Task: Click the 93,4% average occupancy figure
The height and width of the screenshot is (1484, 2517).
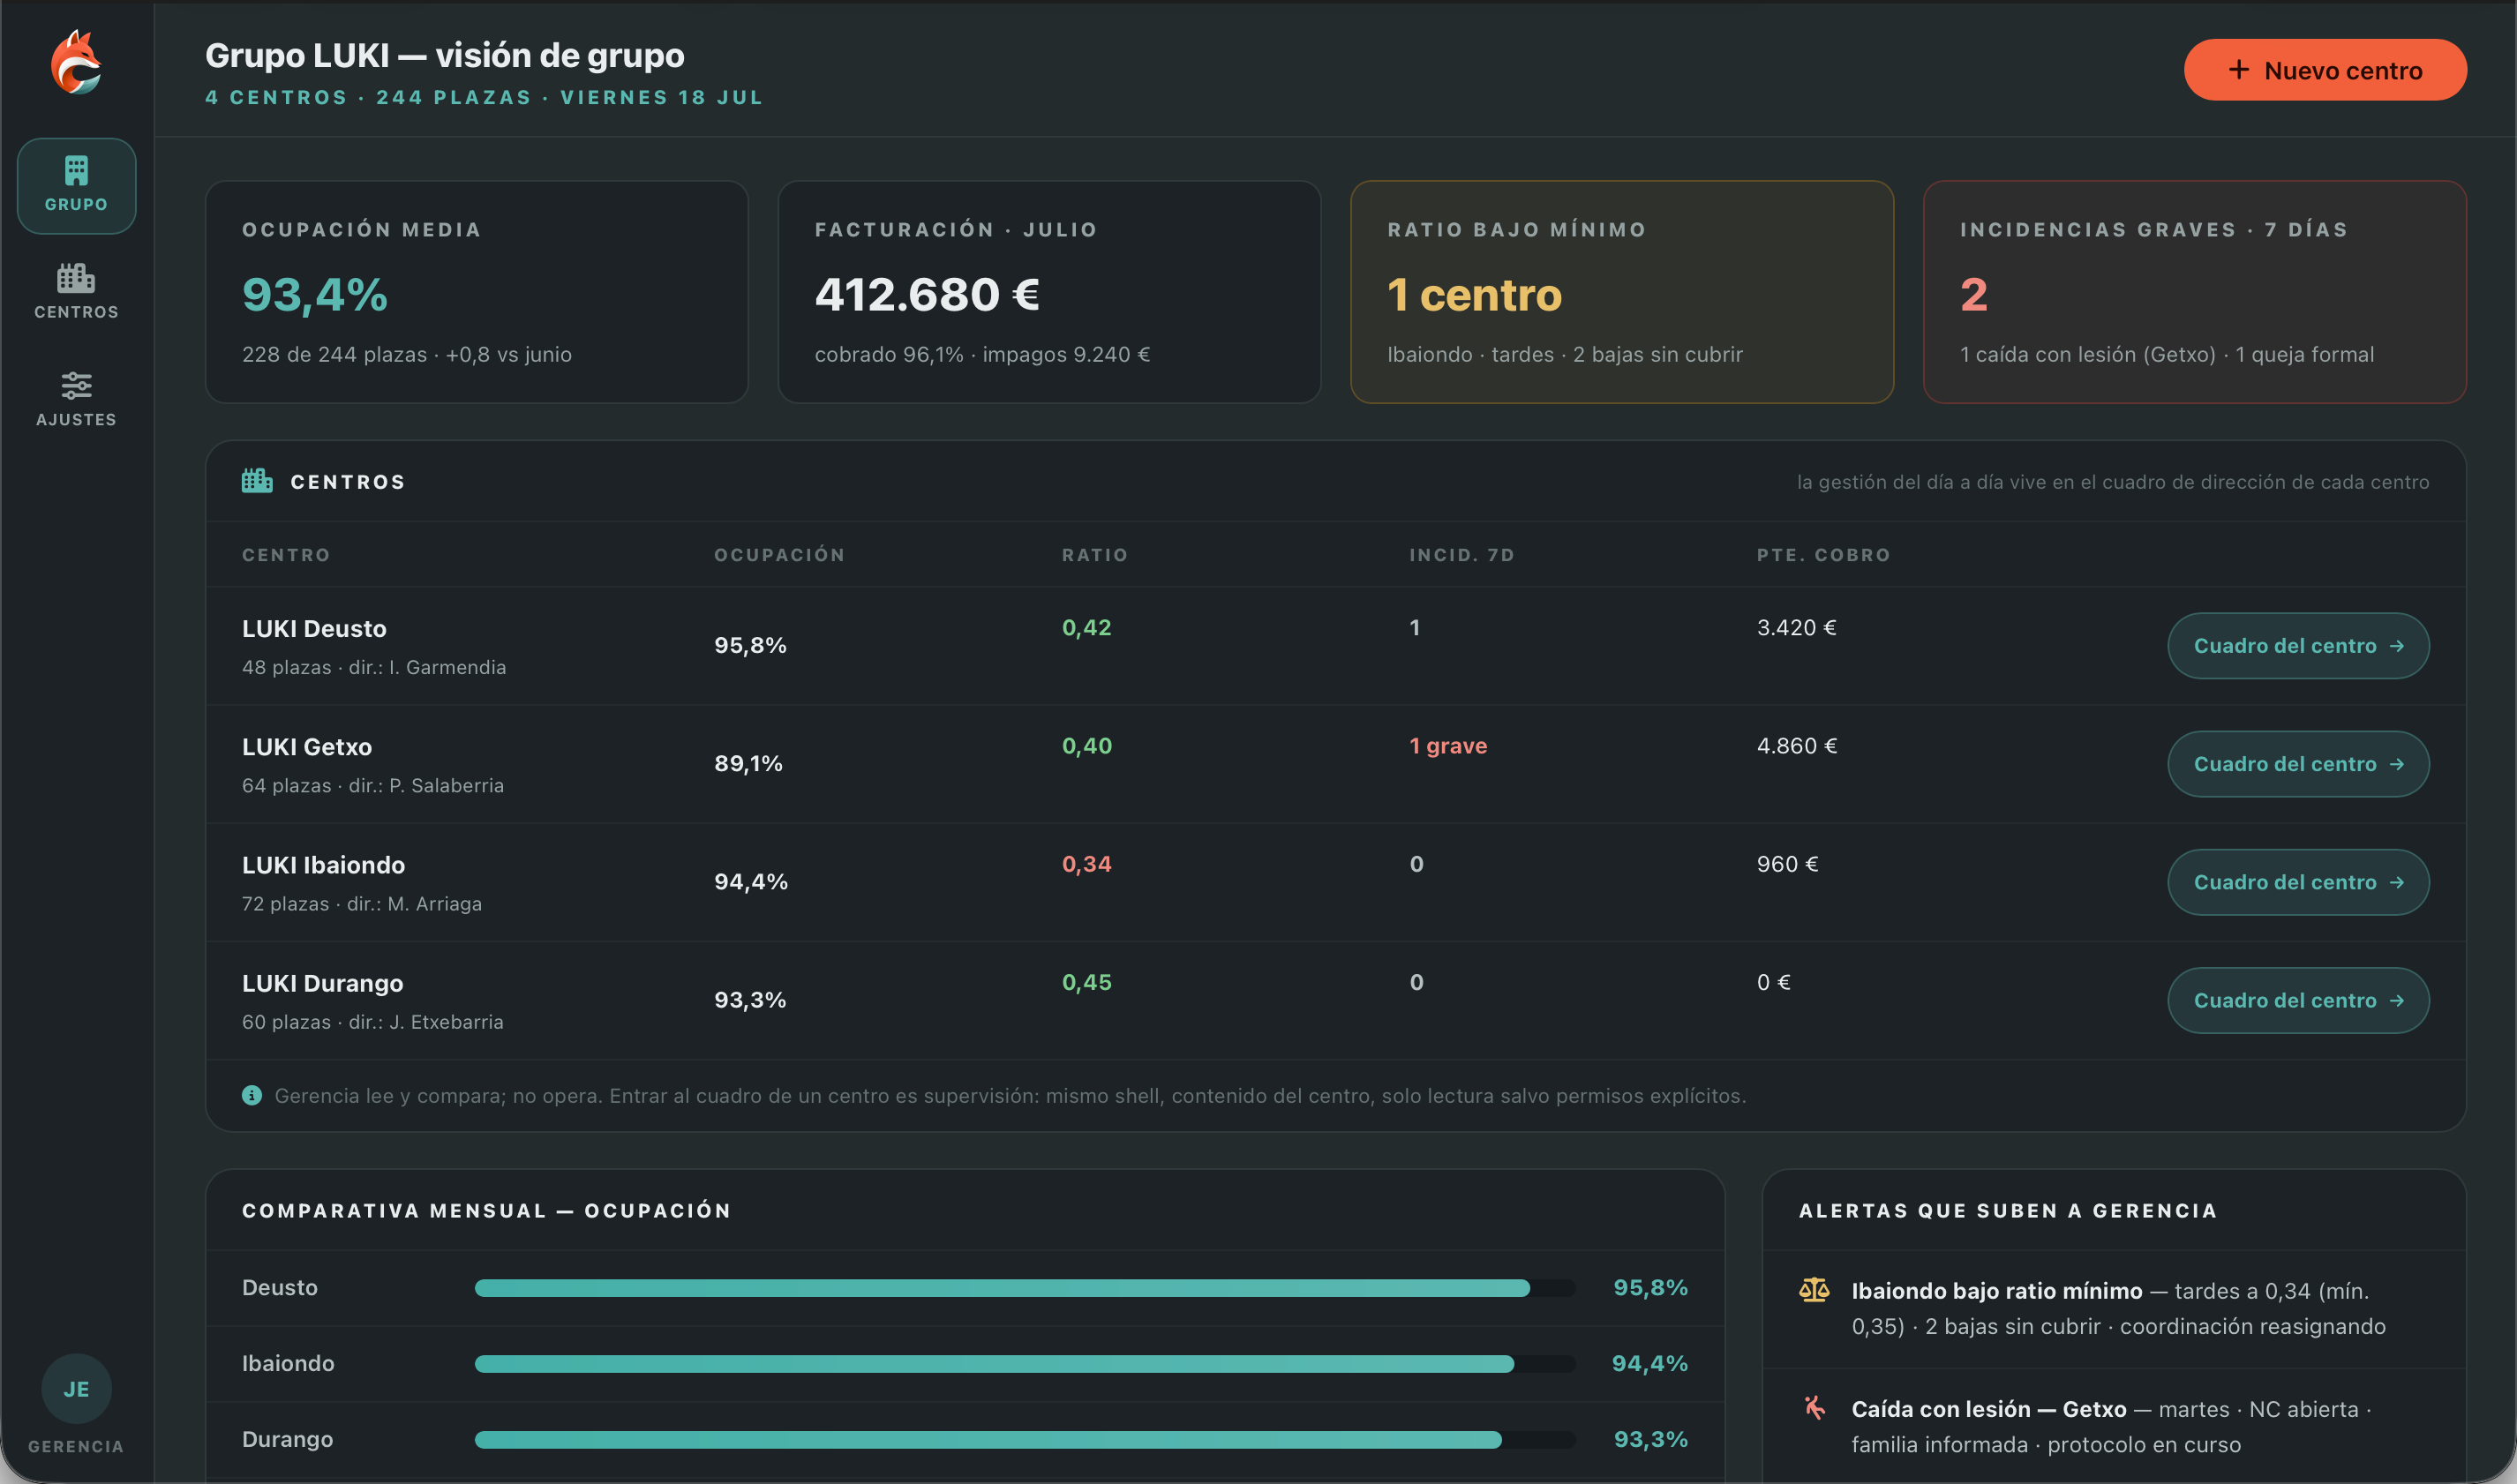Action: [315, 295]
